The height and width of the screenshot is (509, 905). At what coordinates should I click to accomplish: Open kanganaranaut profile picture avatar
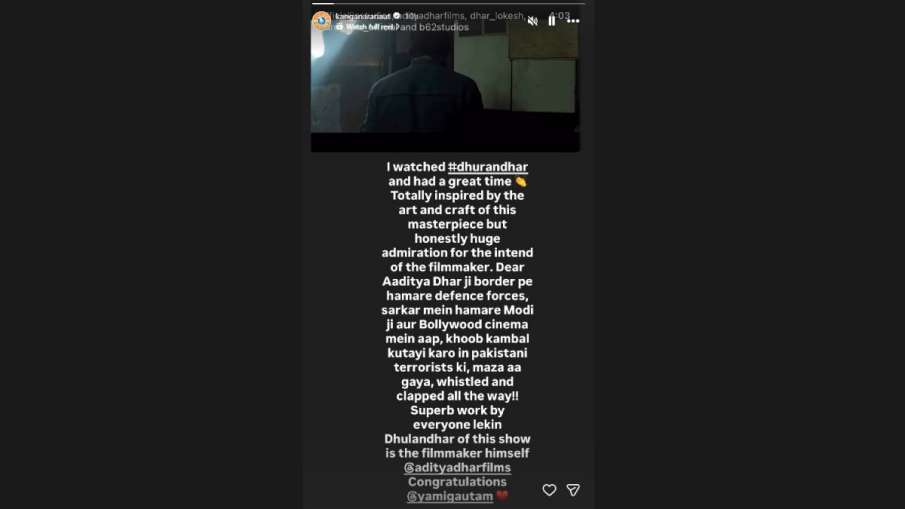click(x=321, y=21)
